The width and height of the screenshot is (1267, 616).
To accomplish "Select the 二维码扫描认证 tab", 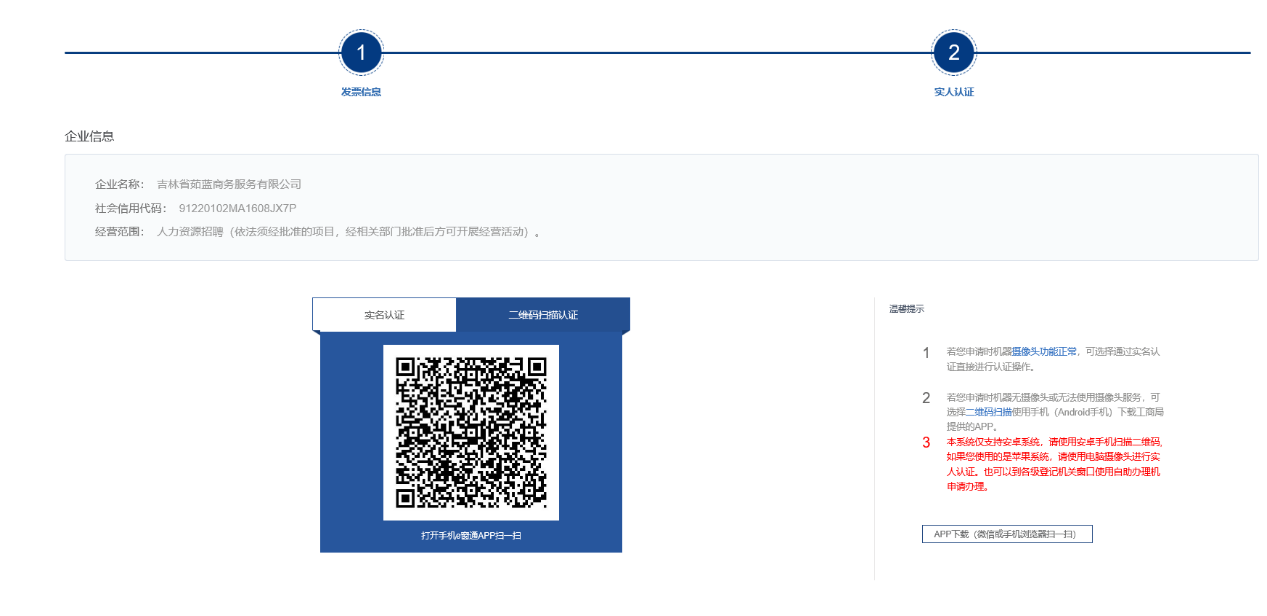I will 543,314.
